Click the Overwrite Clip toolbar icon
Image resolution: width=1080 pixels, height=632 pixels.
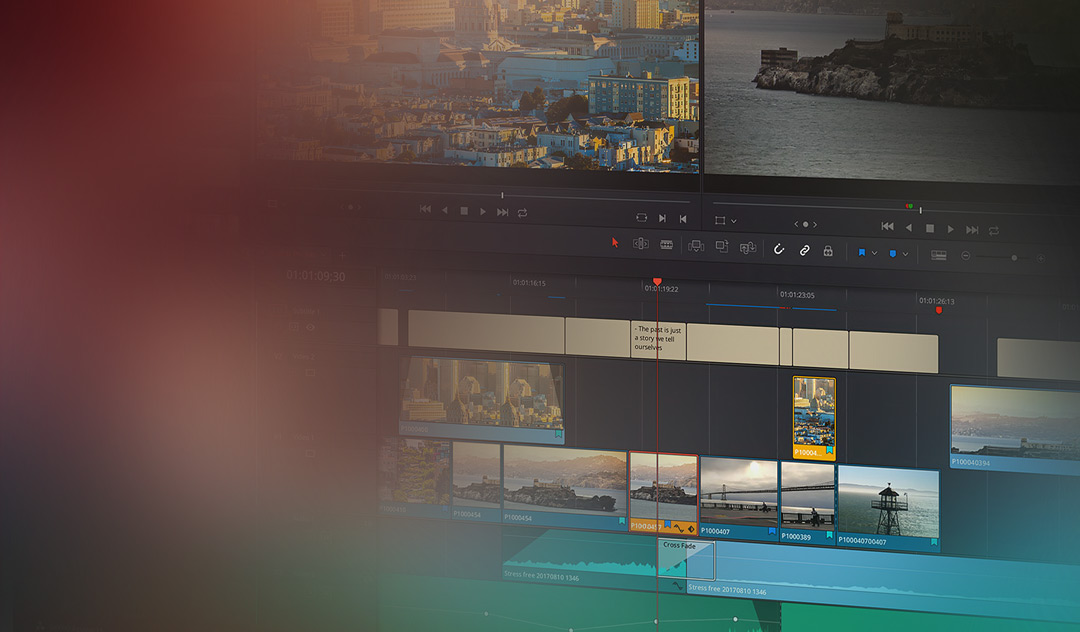tap(722, 246)
